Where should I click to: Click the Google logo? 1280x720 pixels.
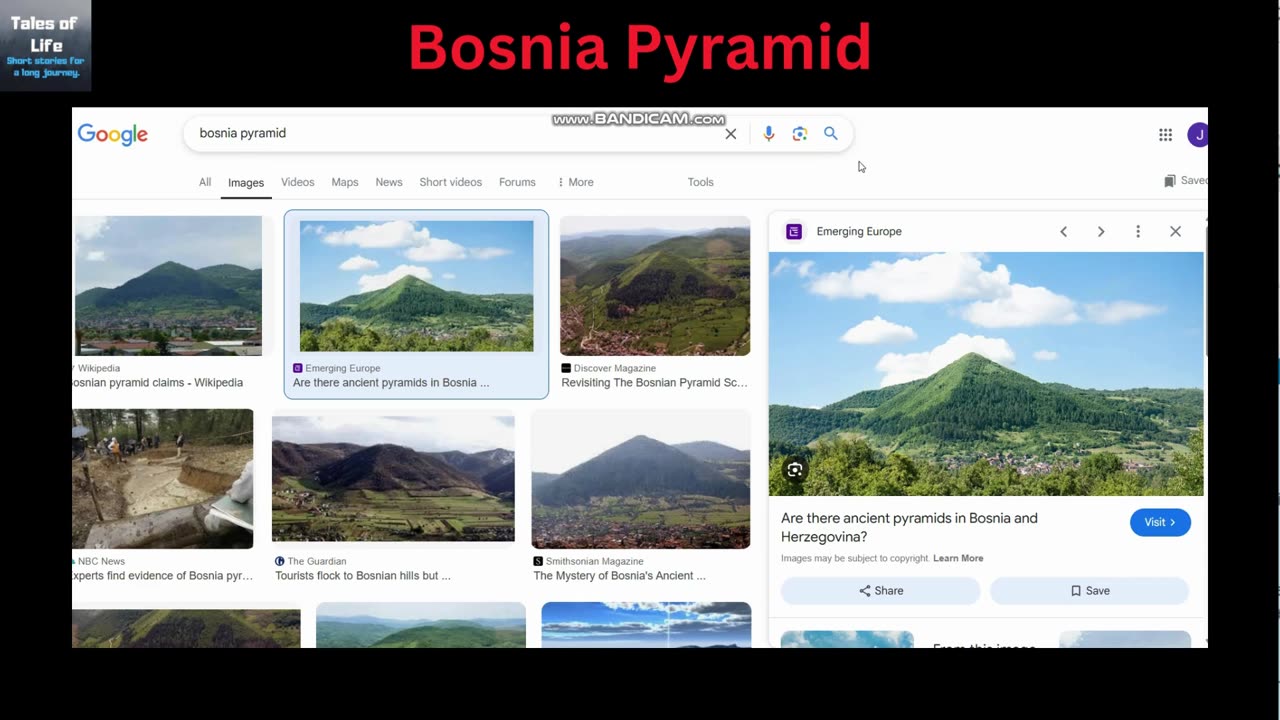pos(113,135)
